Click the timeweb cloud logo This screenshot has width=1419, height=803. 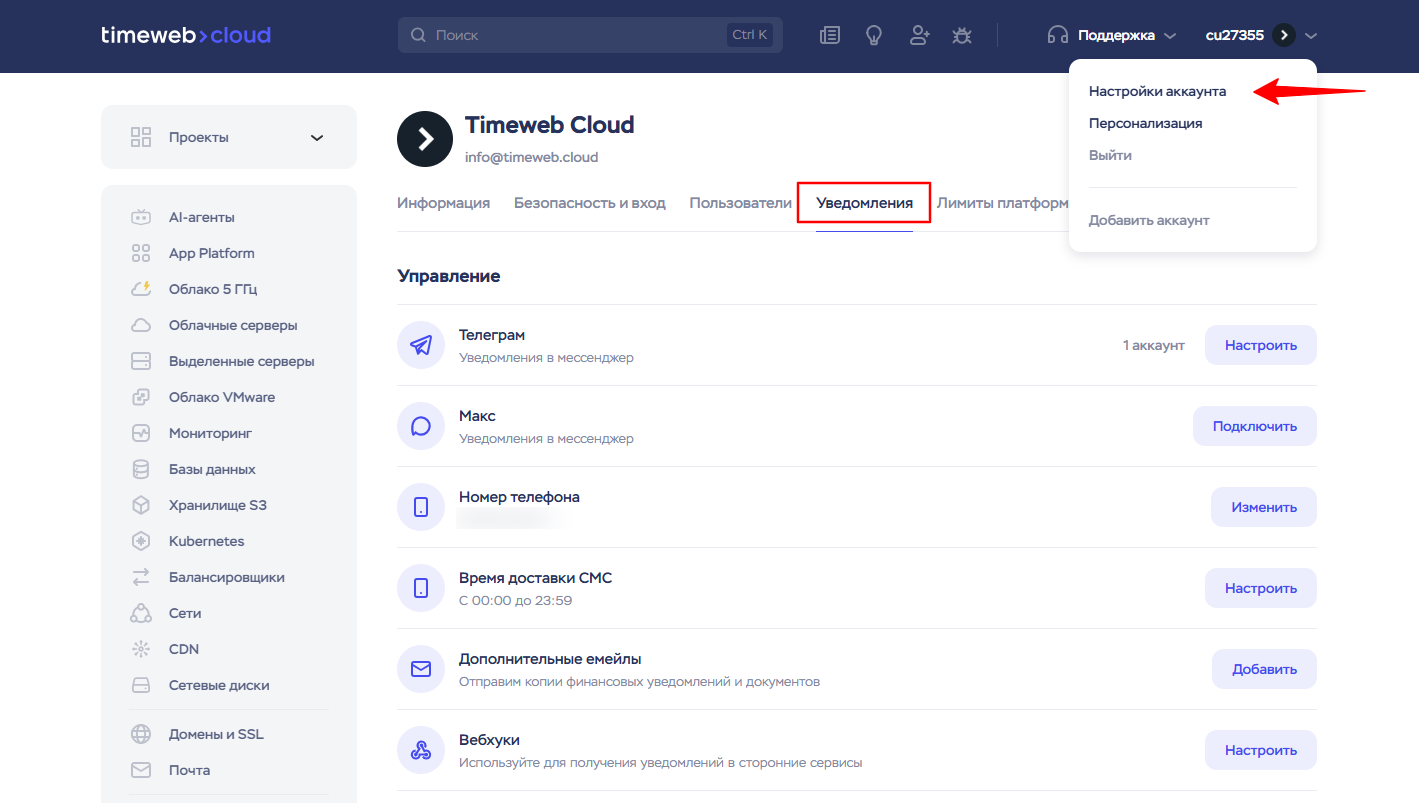[186, 35]
